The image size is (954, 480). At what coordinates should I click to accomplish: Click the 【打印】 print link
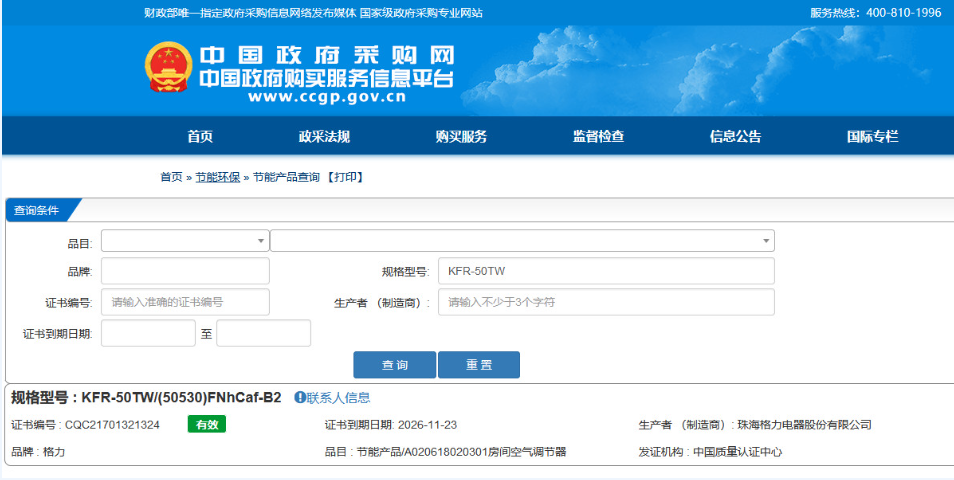tap(344, 177)
